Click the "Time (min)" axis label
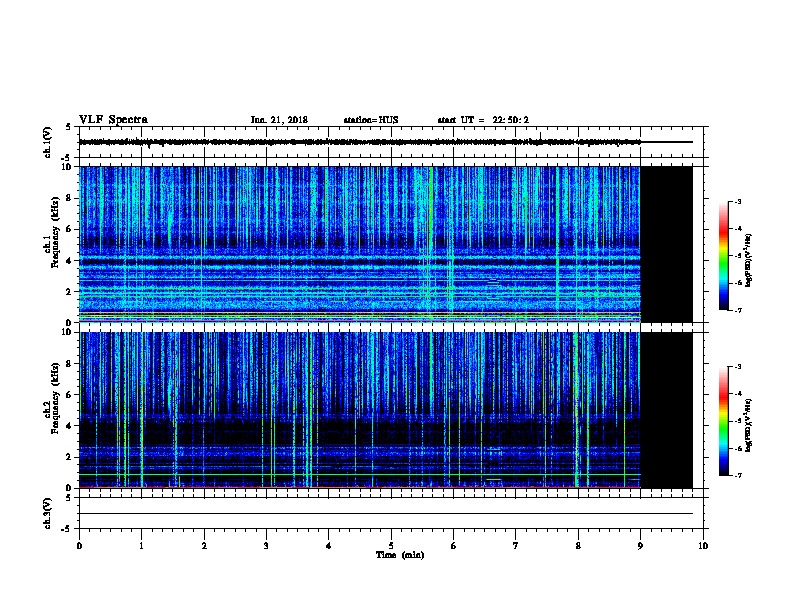 400,555
